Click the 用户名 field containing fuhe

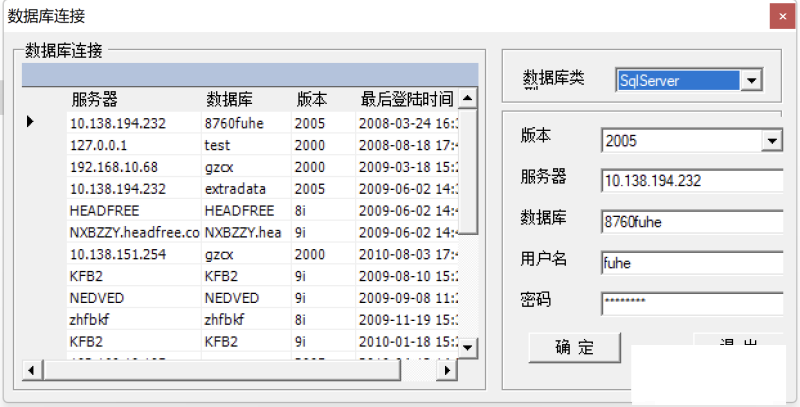[x=690, y=263]
